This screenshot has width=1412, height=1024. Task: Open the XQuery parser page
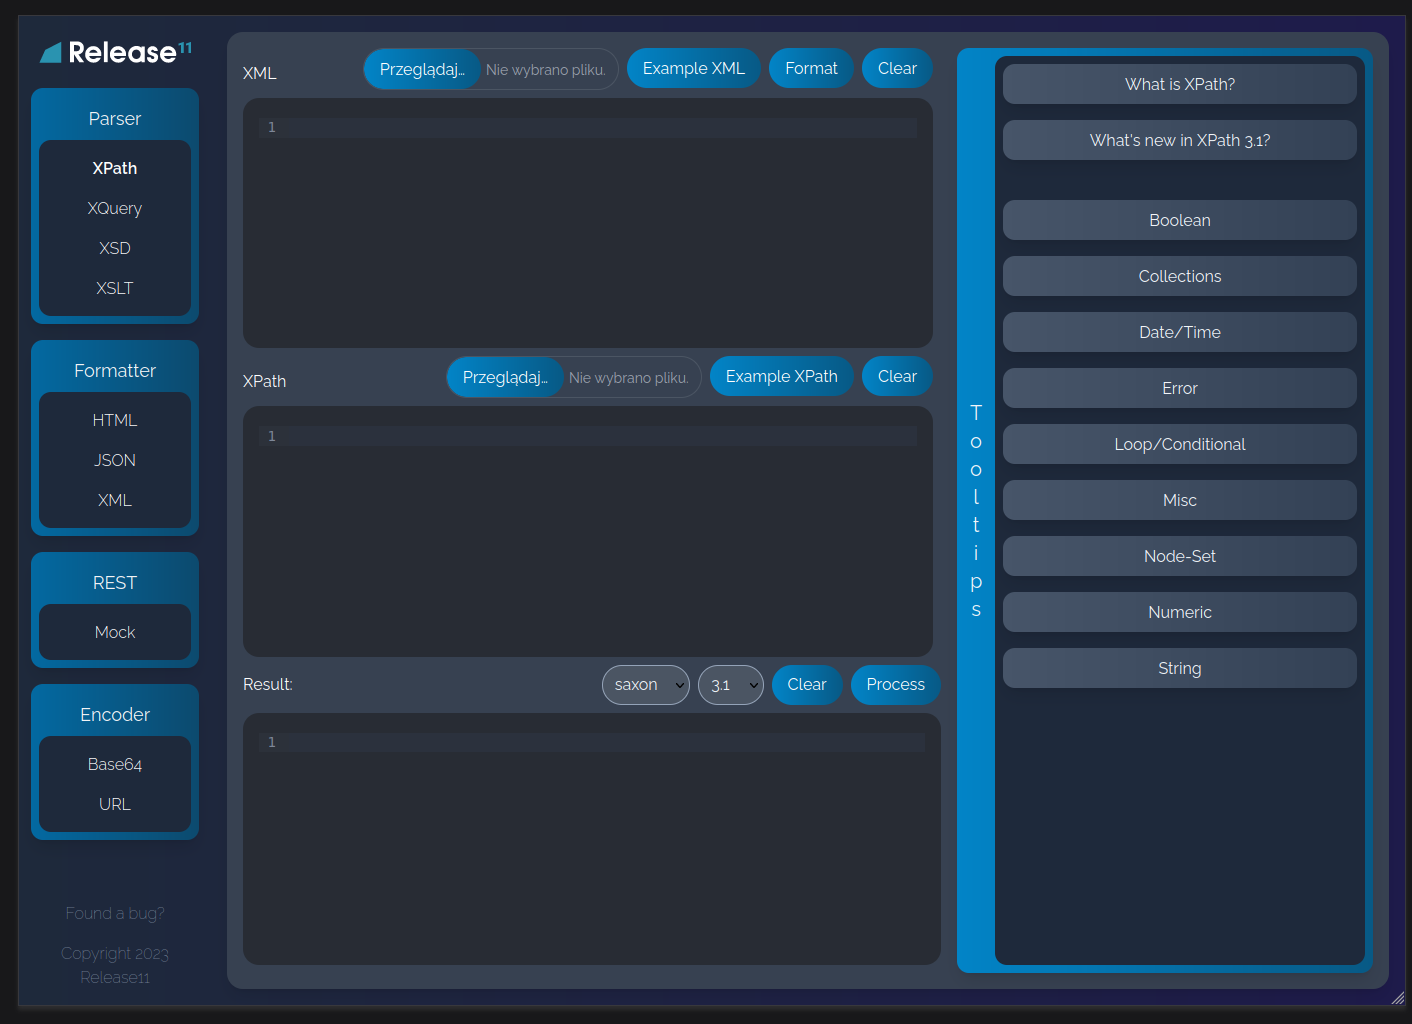coord(115,208)
